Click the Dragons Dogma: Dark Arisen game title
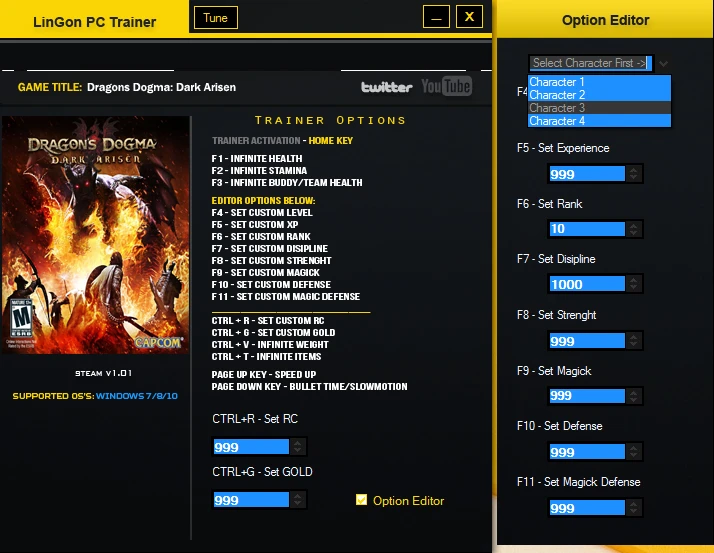Image resolution: width=714 pixels, height=553 pixels. [x=161, y=87]
